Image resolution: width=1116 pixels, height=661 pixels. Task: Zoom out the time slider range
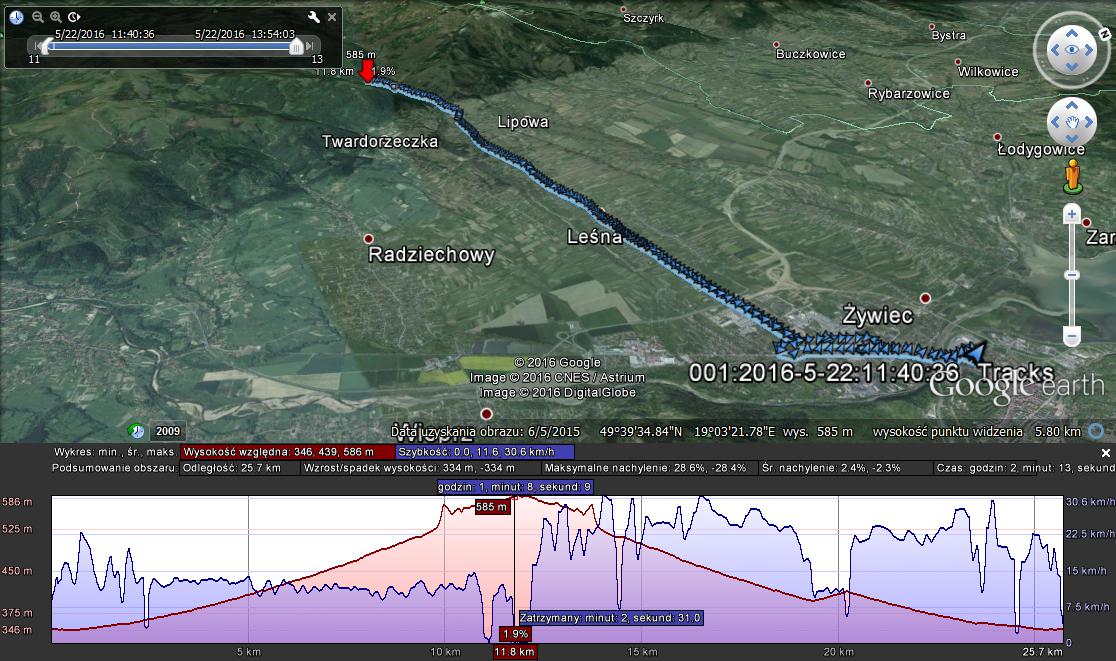coord(37,17)
